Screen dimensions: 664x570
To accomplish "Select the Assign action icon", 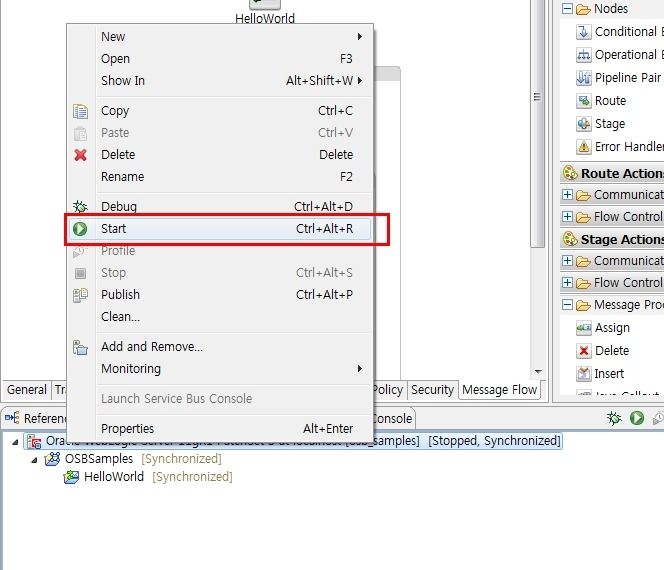I will point(584,328).
